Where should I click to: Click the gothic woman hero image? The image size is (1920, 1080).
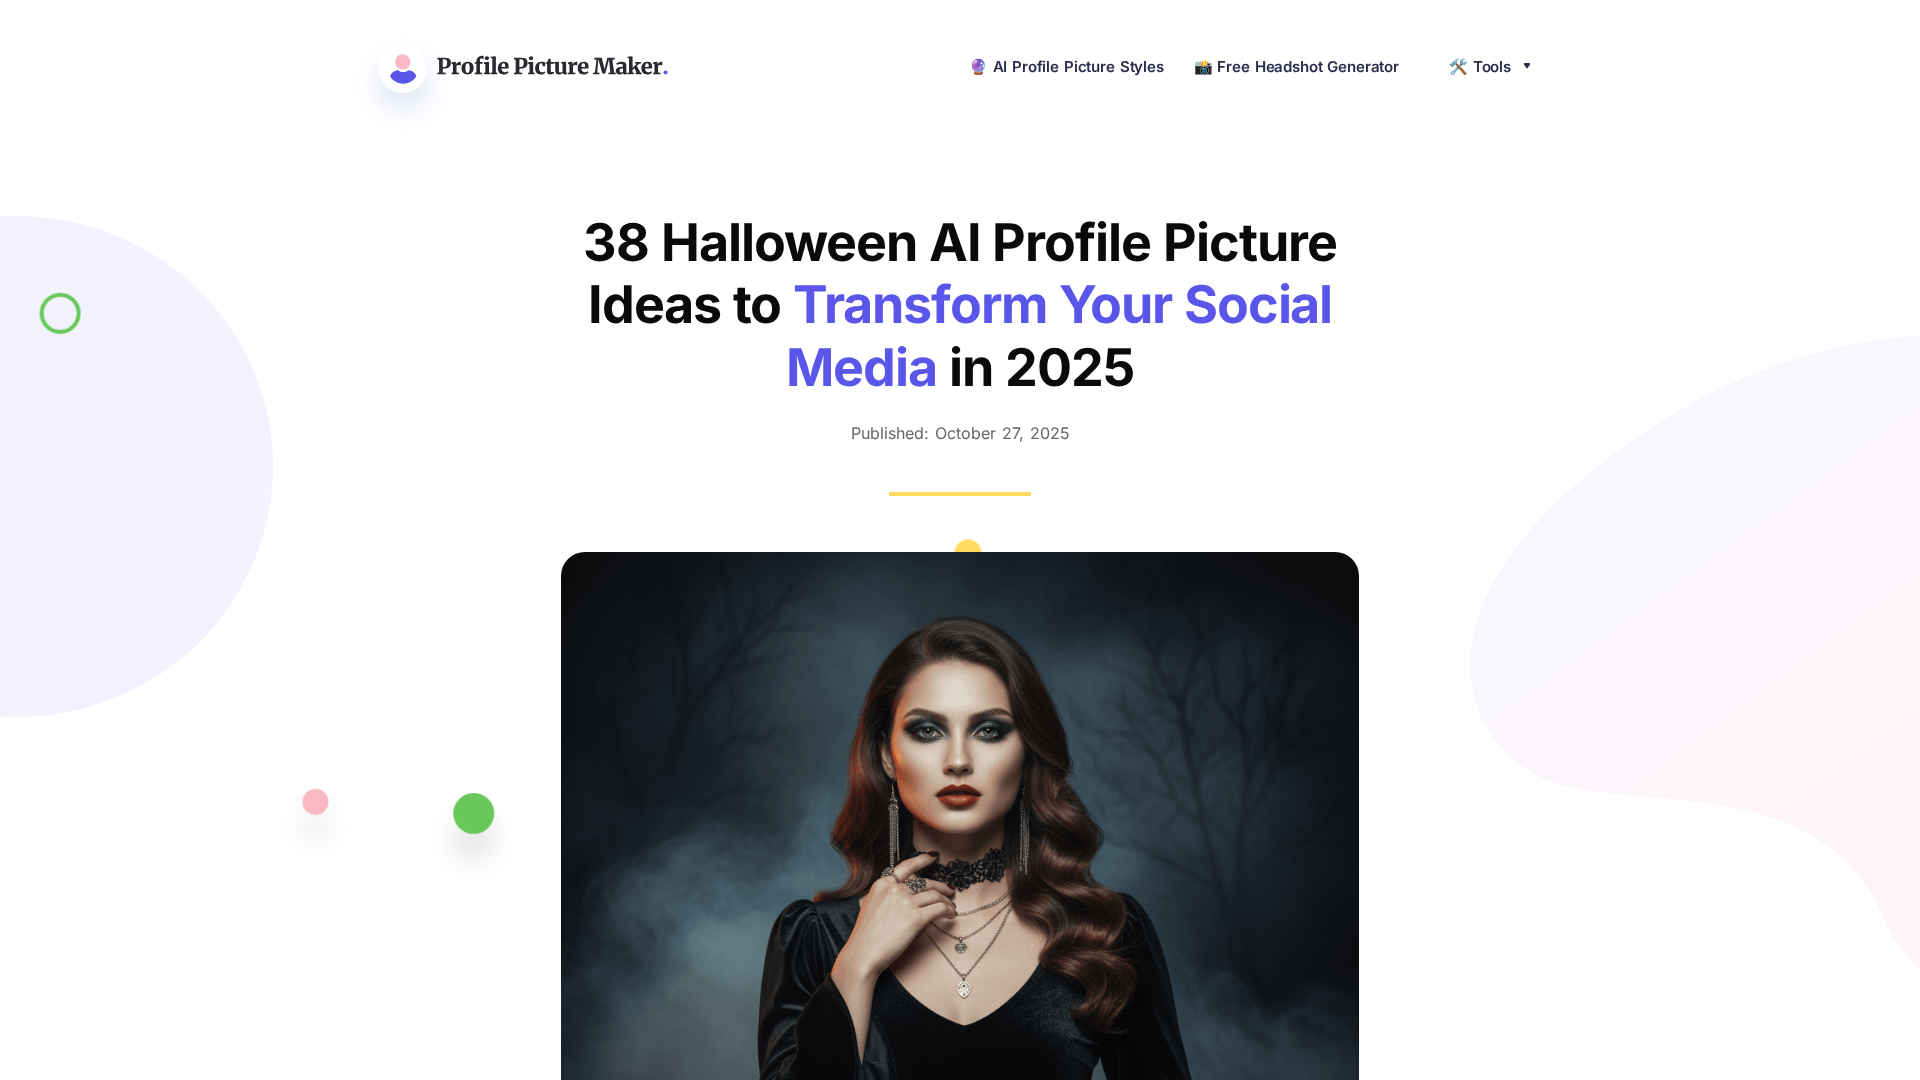pos(960,816)
